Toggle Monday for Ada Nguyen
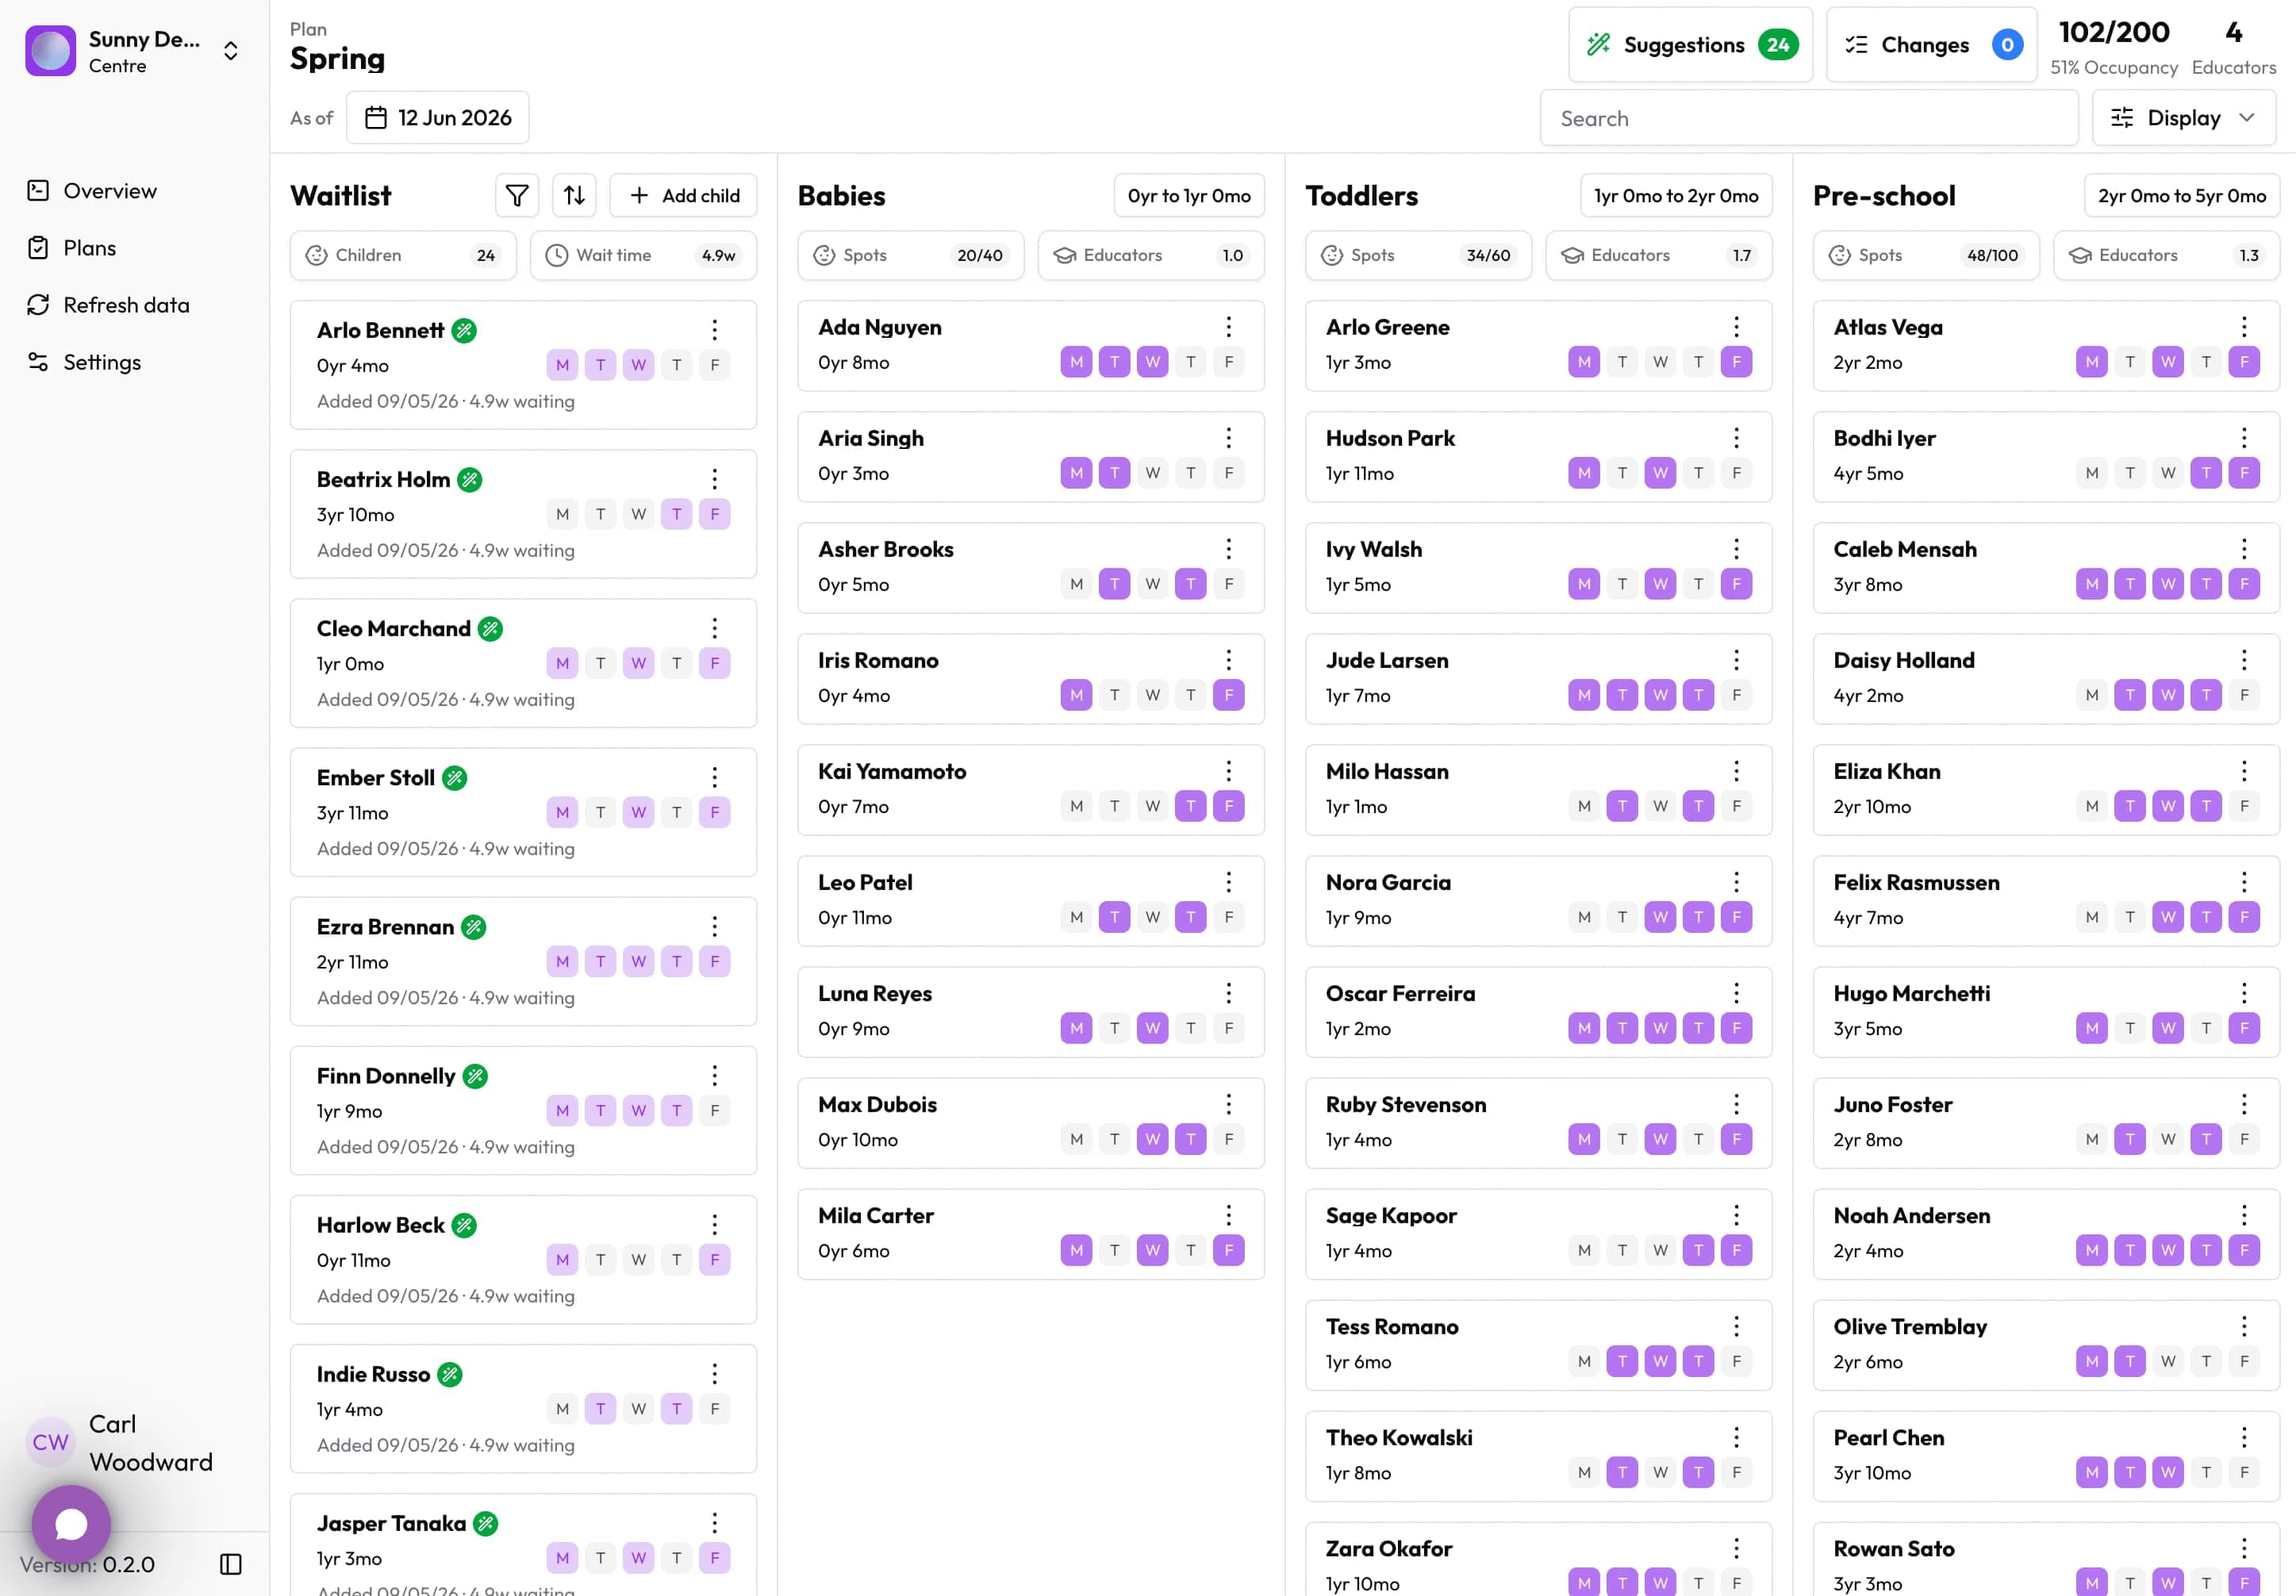Viewport: 2296px width, 1596px height. tap(1076, 362)
